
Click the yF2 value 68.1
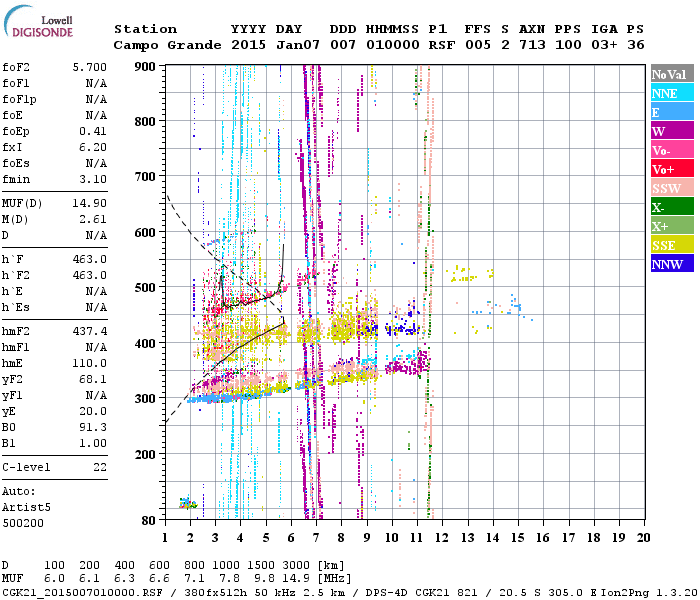point(93,379)
